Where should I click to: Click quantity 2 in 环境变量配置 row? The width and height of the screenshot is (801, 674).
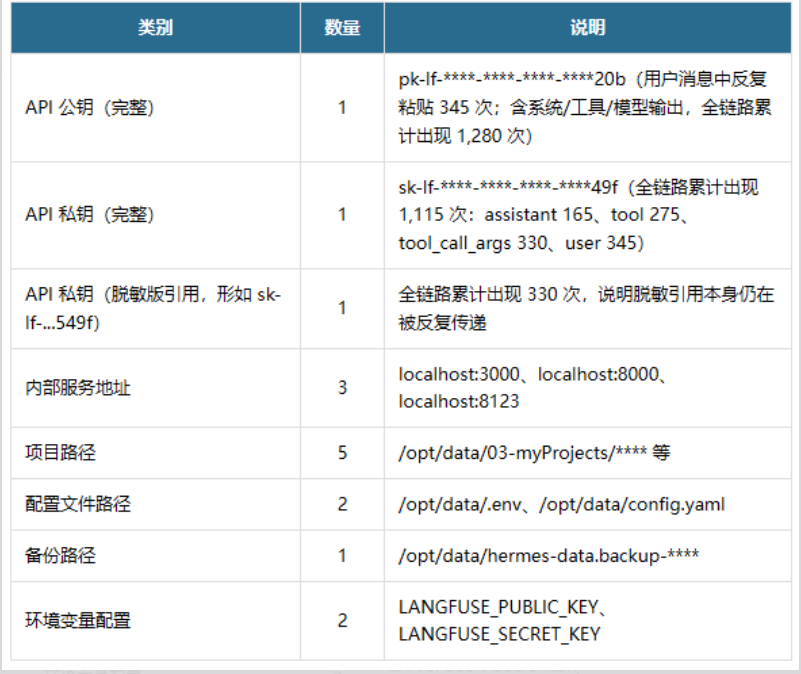click(x=342, y=620)
